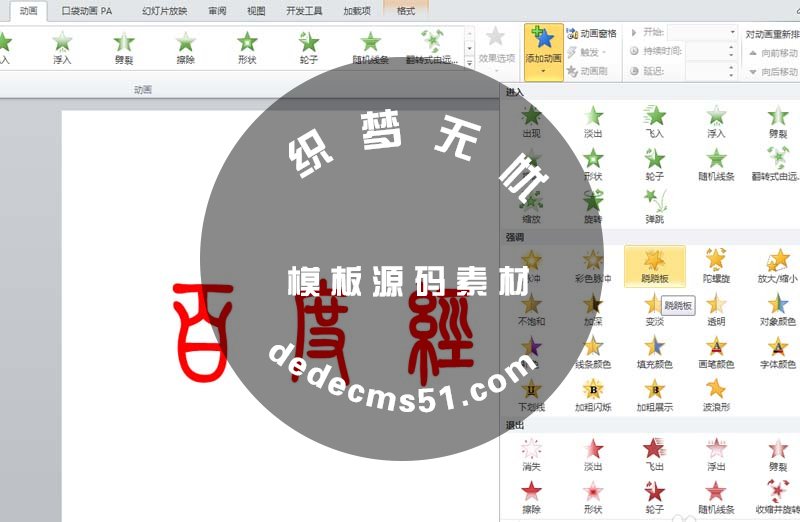Choose 劈裂 in the 进入 dropdown section

pyautogui.click(x=778, y=121)
